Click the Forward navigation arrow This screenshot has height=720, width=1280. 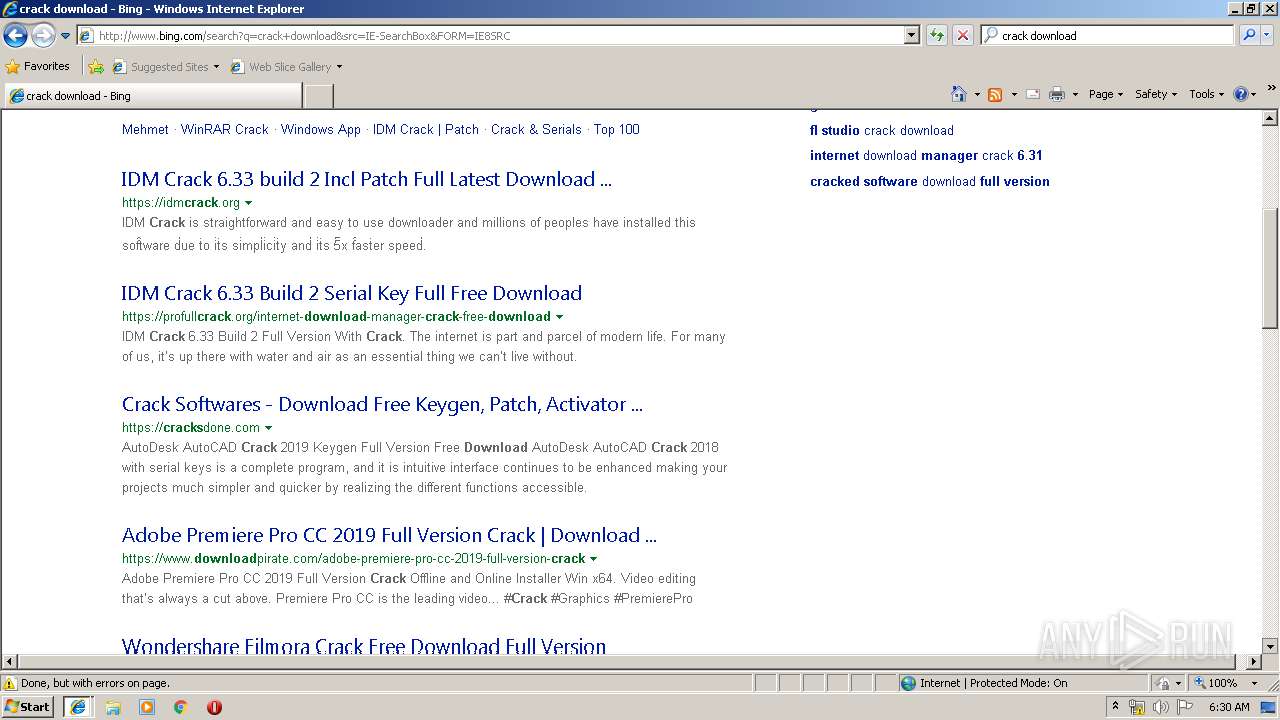click(x=43, y=36)
